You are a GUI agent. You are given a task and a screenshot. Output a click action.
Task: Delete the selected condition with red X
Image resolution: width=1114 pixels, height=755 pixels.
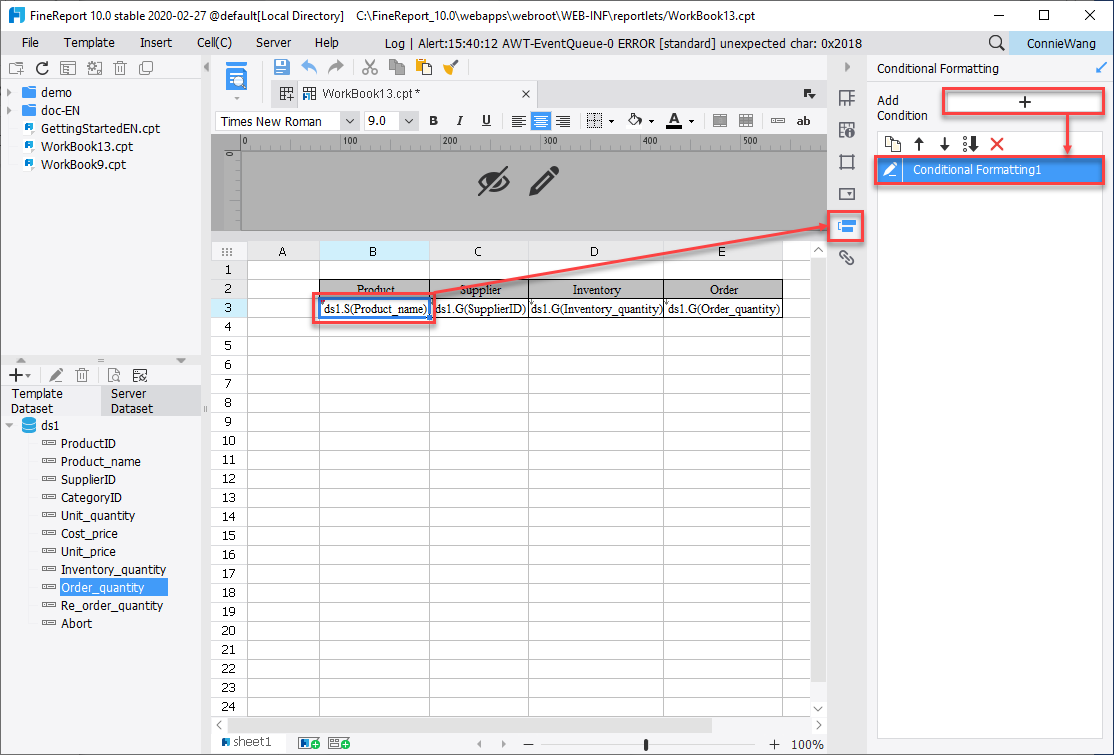[x=994, y=144]
